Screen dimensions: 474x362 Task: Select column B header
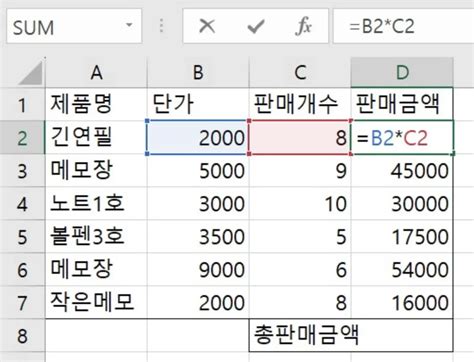tap(198, 72)
